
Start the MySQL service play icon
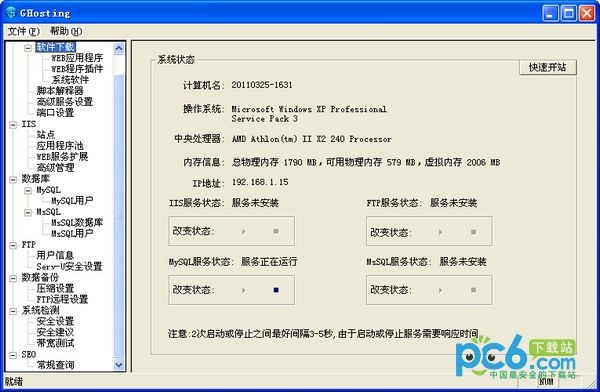tap(244, 291)
